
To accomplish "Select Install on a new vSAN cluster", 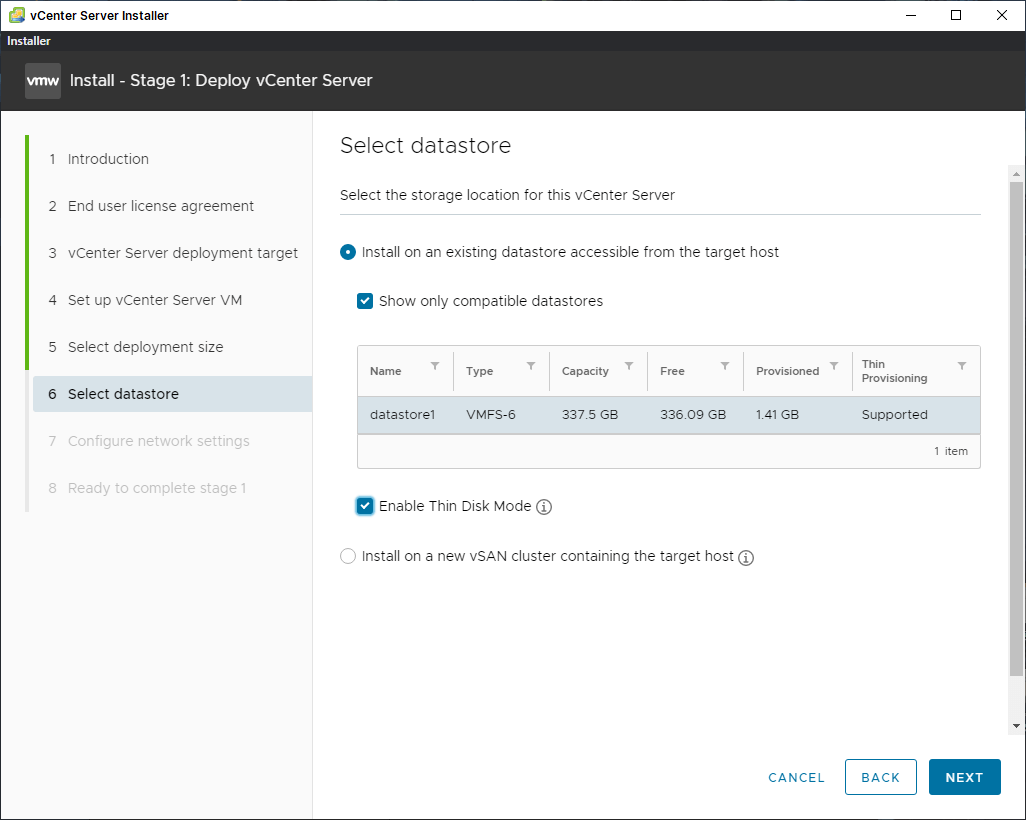I will coord(348,556).
